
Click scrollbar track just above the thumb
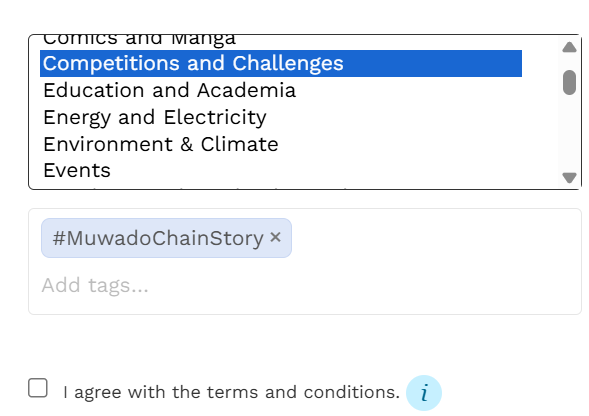pos(569,62)
